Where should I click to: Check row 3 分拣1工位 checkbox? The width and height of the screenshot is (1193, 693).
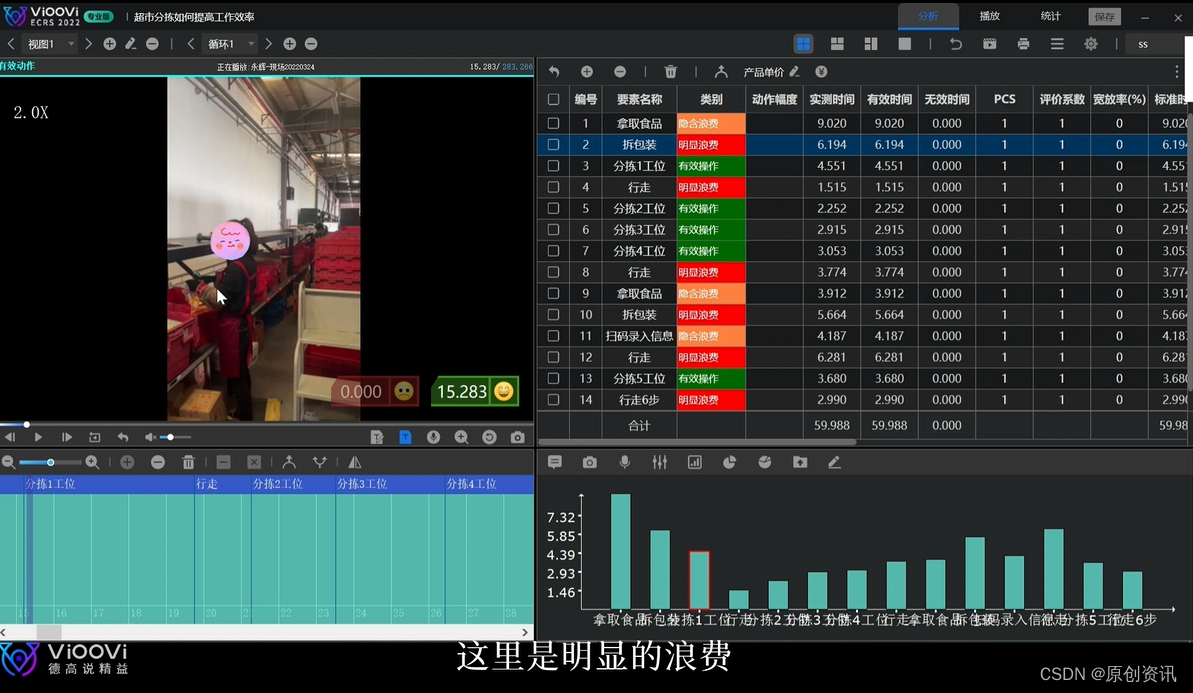click(554, 166)
